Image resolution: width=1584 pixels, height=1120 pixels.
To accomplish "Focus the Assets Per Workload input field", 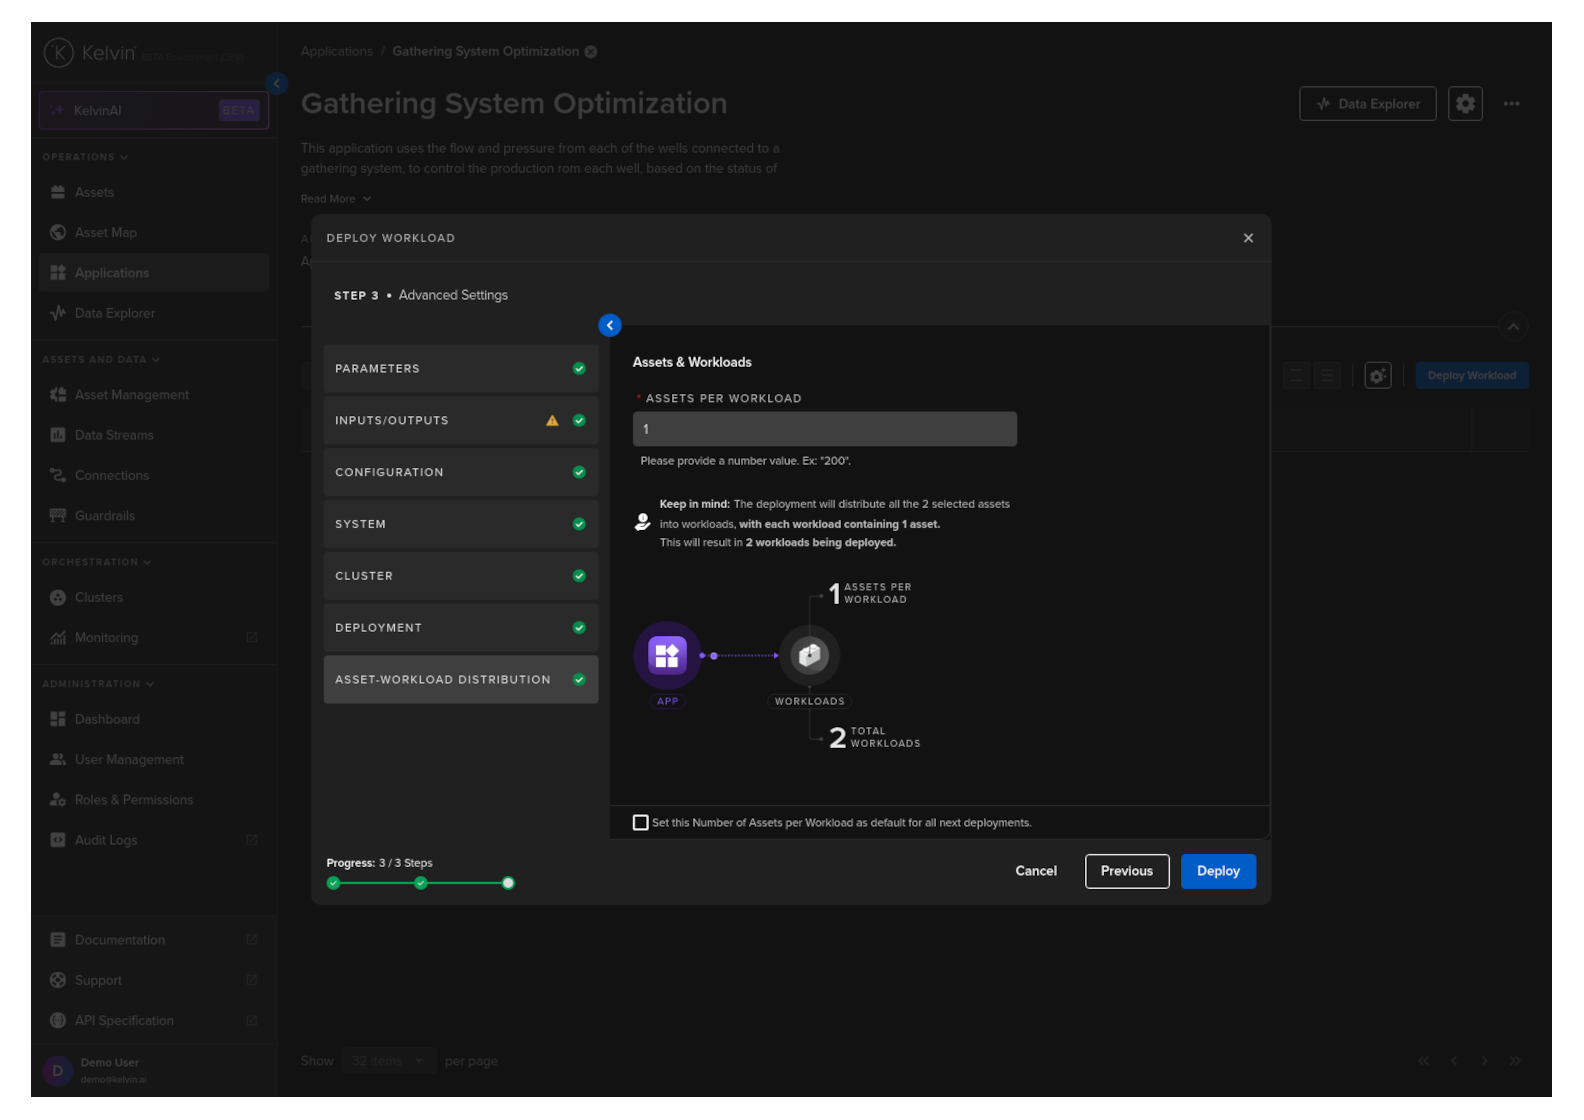I will pos(824,429).
